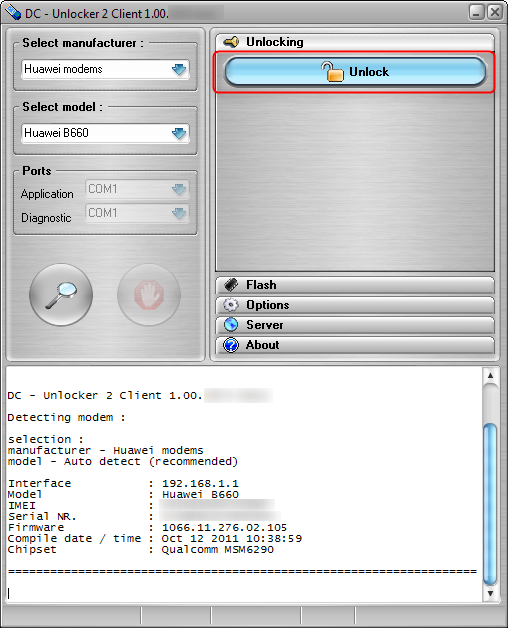Click the key icon beside Unlocking
The image size is (508, 628).
[231, 42]
